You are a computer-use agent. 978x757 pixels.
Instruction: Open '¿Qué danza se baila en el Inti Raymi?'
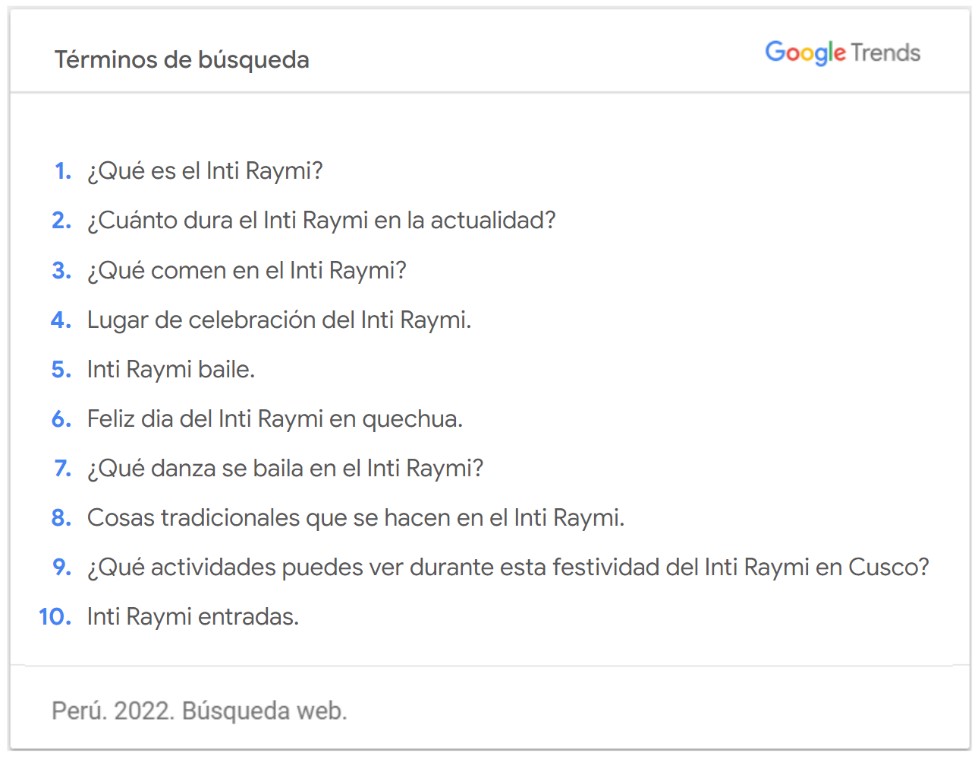point(285,468)
